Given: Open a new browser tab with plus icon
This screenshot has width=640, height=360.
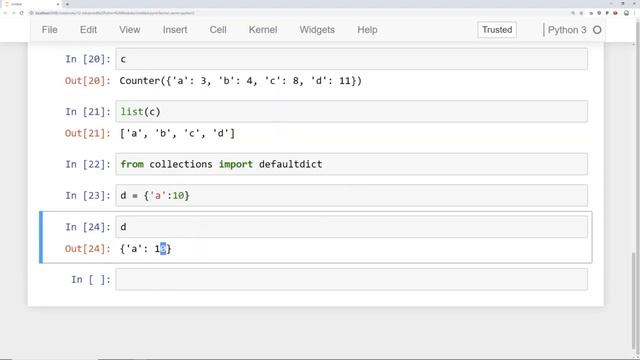Looking at the screenshot, I should click(67, 4).
